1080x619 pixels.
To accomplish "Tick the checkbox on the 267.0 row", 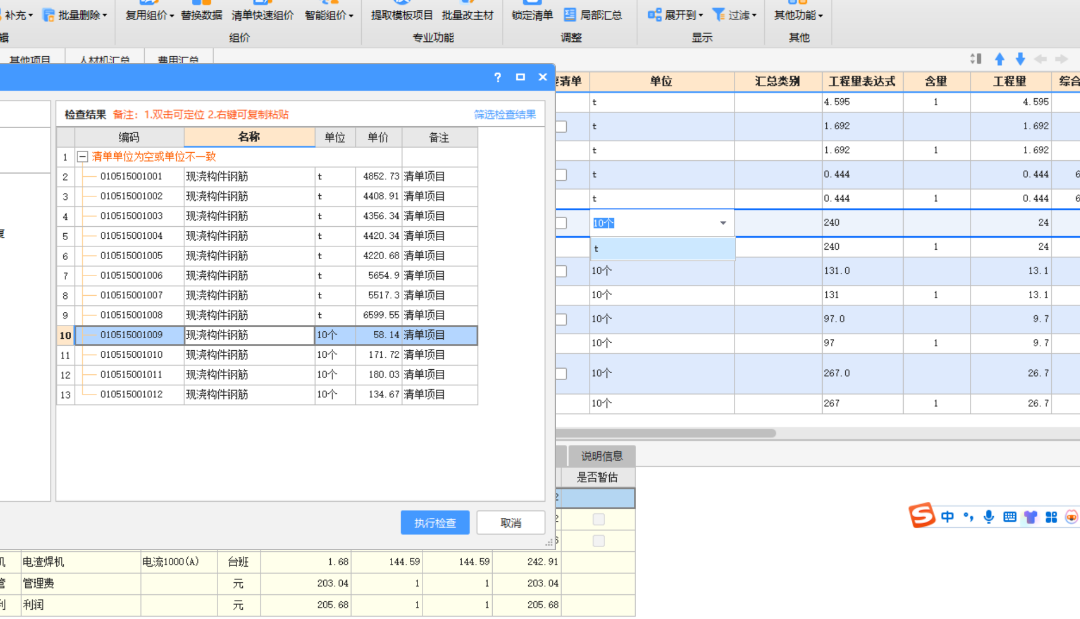I will [561, 374].
